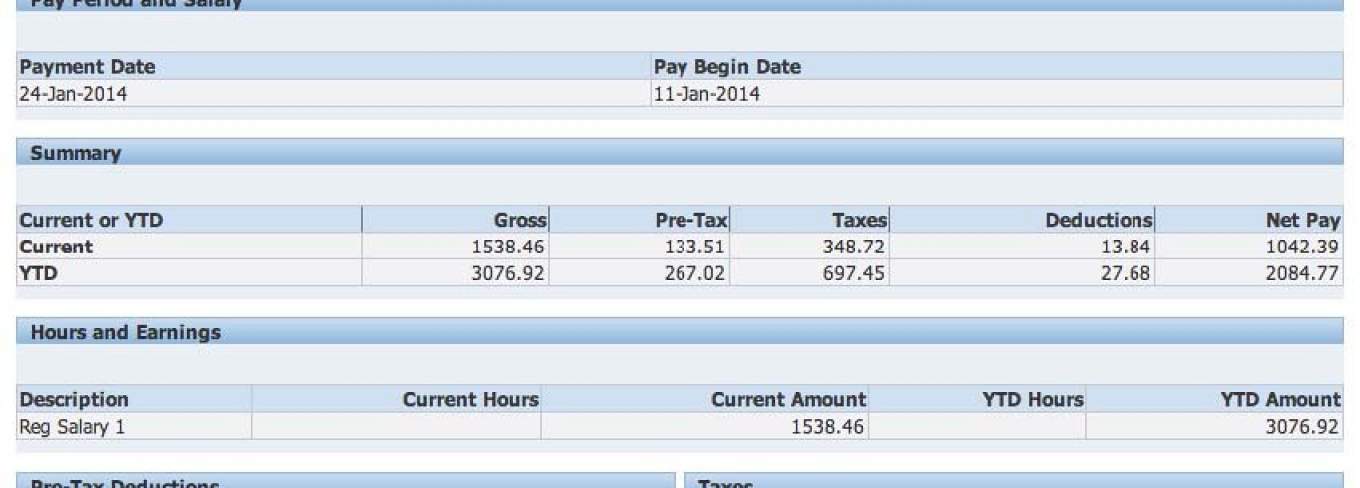Image resolution: width=1360 pixels, height=488 pixels.
Task: Select the YTD row label in Summary
Action: pos(38,272)
